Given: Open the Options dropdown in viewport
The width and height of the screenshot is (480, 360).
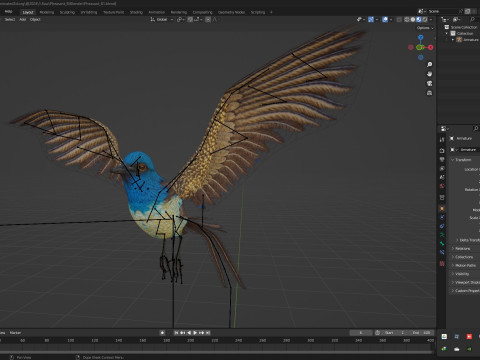Looking at the screenshot, I should [x=425, y=28].
